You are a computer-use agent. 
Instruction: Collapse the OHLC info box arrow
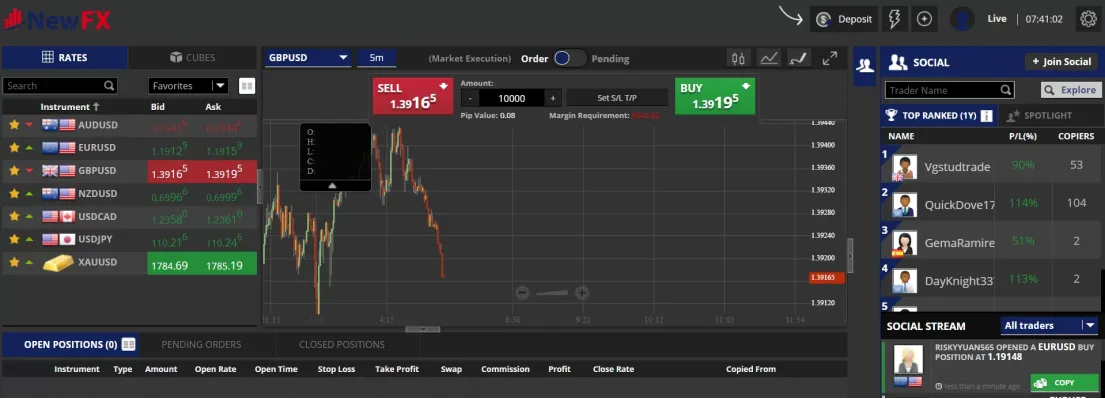(x=333, y=185)
